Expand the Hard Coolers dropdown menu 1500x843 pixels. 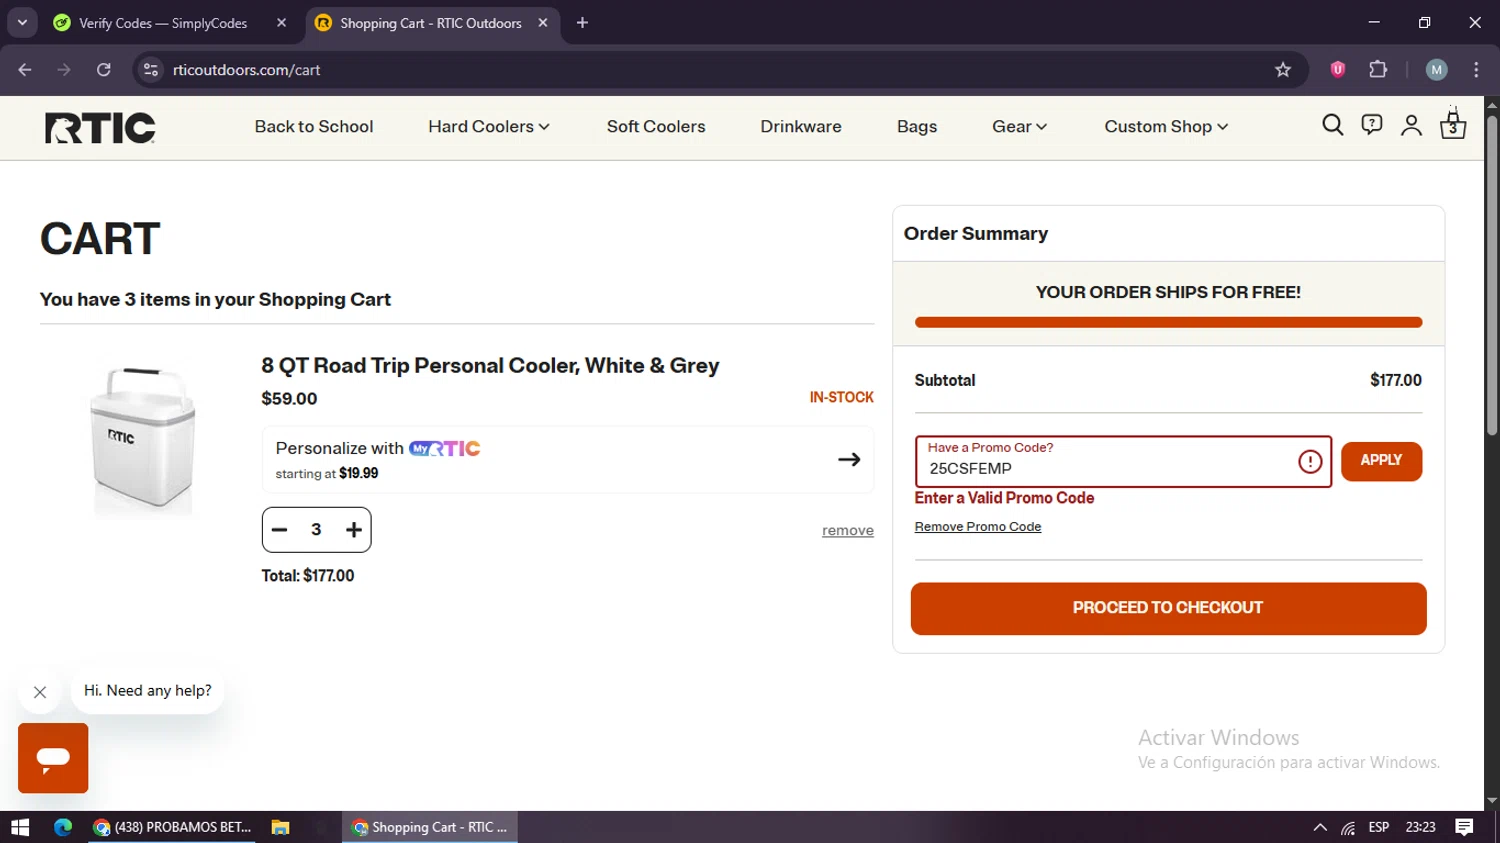[x=489, y=127]
